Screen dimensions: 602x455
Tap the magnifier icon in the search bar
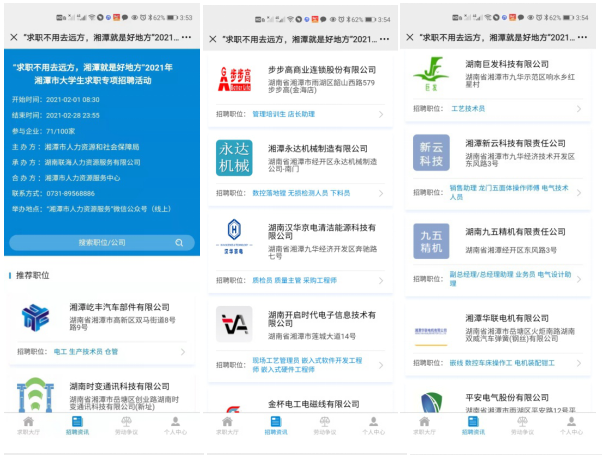(179, 243)
